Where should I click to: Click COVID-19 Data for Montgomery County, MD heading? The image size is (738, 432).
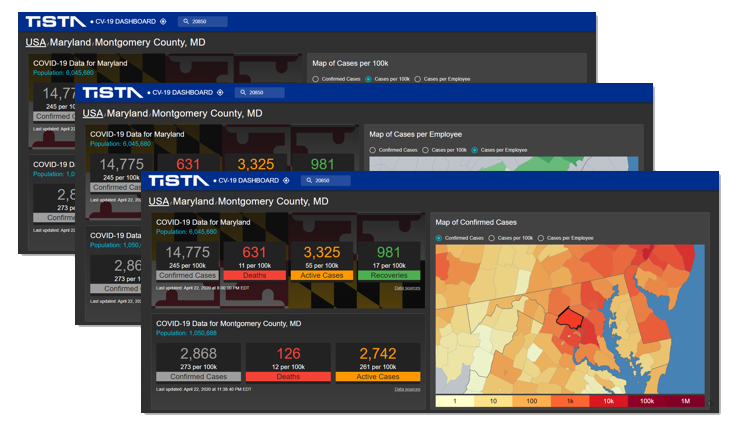pos(229,324)
